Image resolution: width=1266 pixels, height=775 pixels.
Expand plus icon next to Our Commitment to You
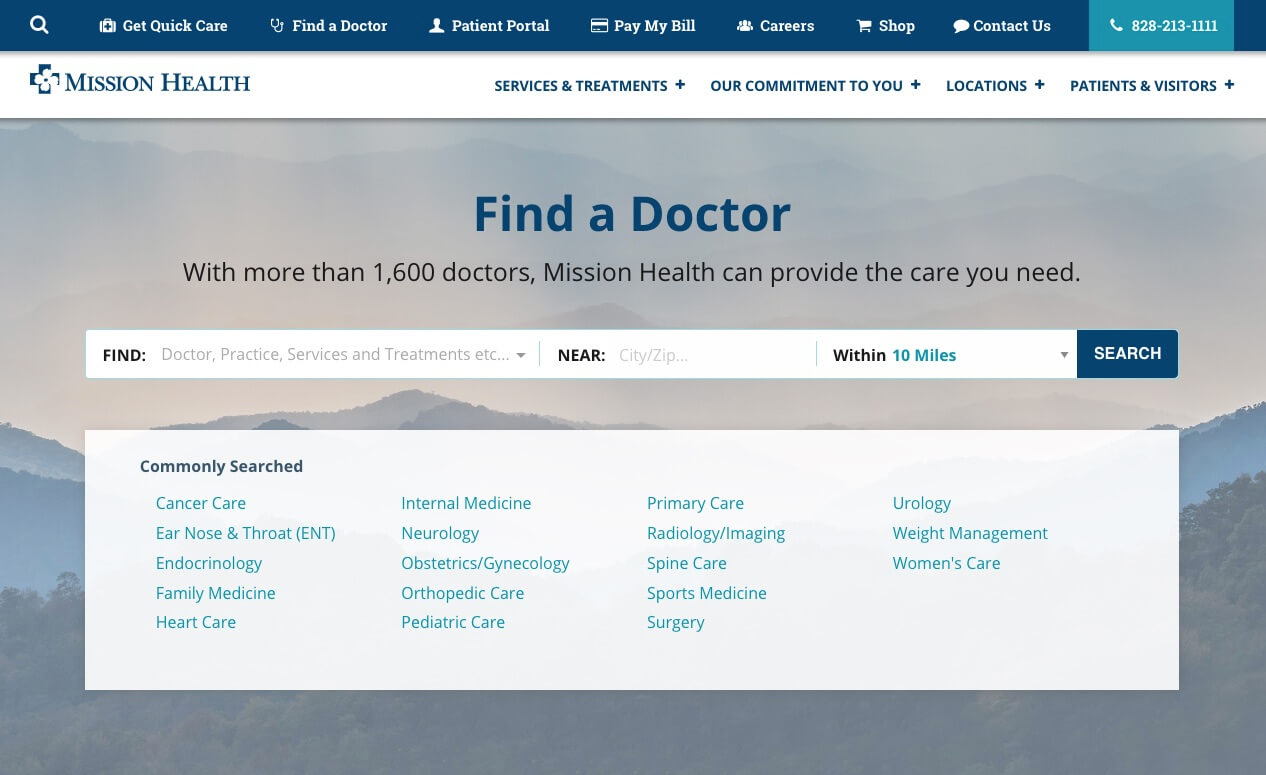pyautogui.click(x=915, y=85)
